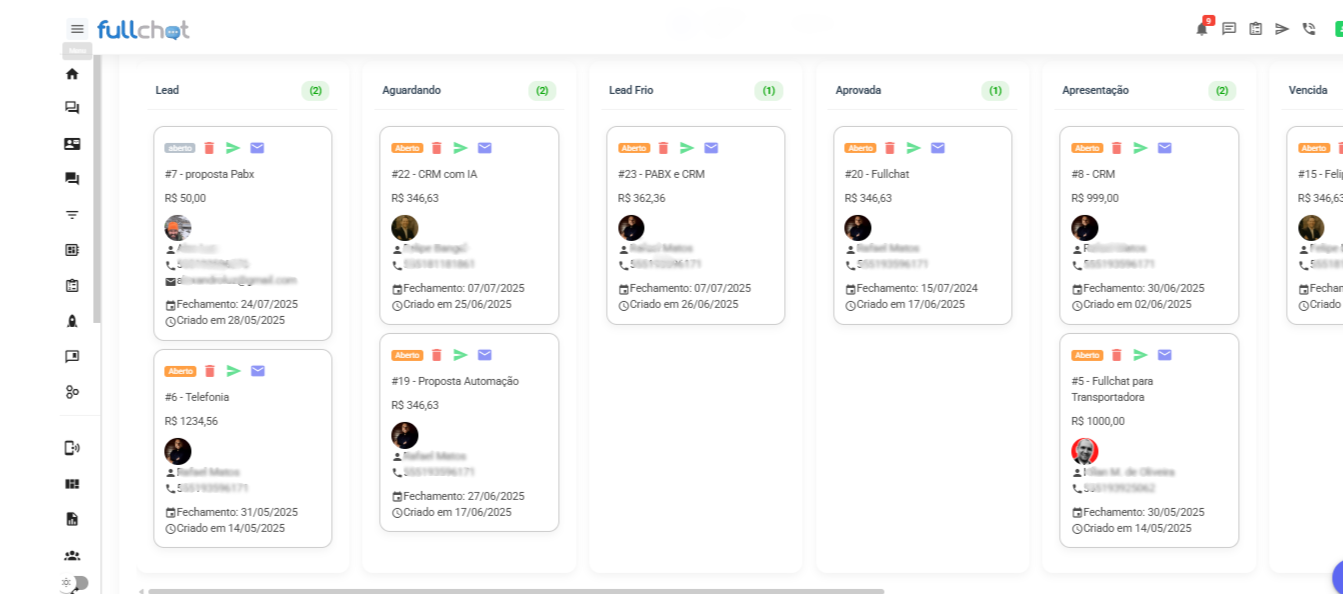The image size is (1343, 594).
Task: Click the count badge on Apresentação column
Action: point(1222,91)
